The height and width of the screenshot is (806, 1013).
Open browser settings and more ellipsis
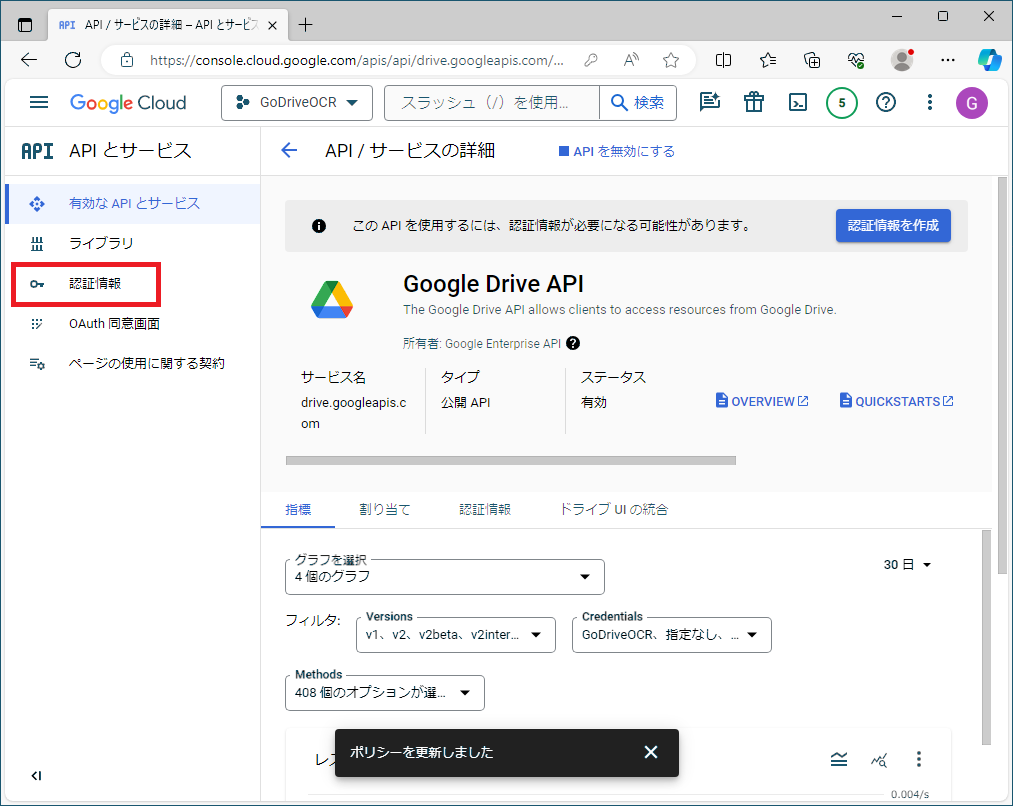(948, 60)
